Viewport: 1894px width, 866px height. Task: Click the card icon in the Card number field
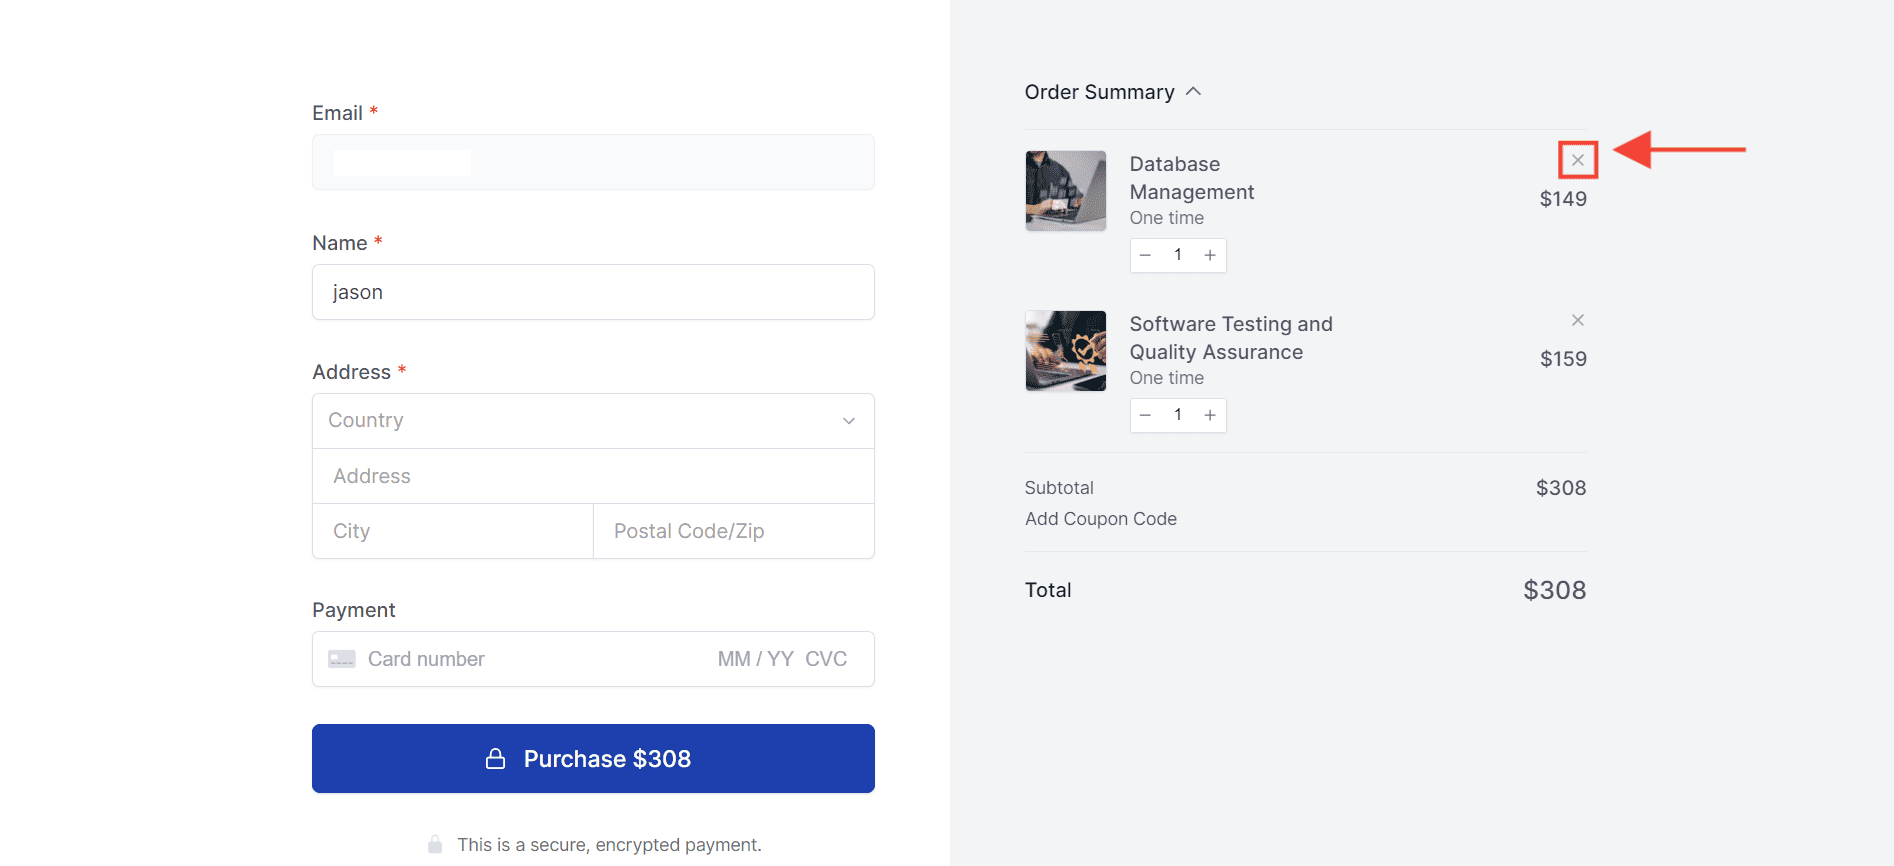click(342, 658)
